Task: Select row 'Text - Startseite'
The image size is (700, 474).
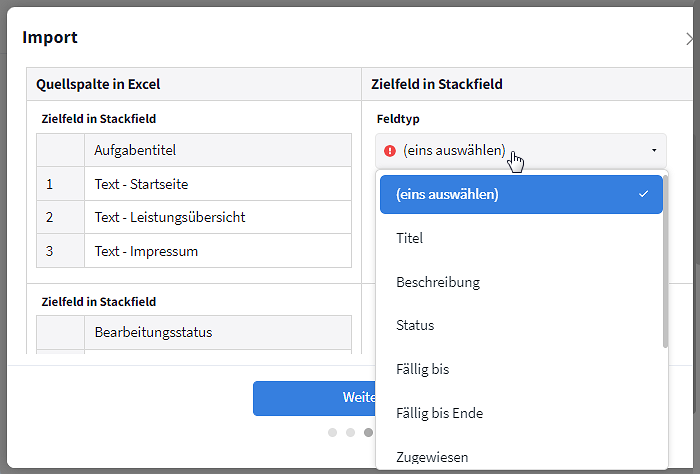Action: click(x=217, y=184)
